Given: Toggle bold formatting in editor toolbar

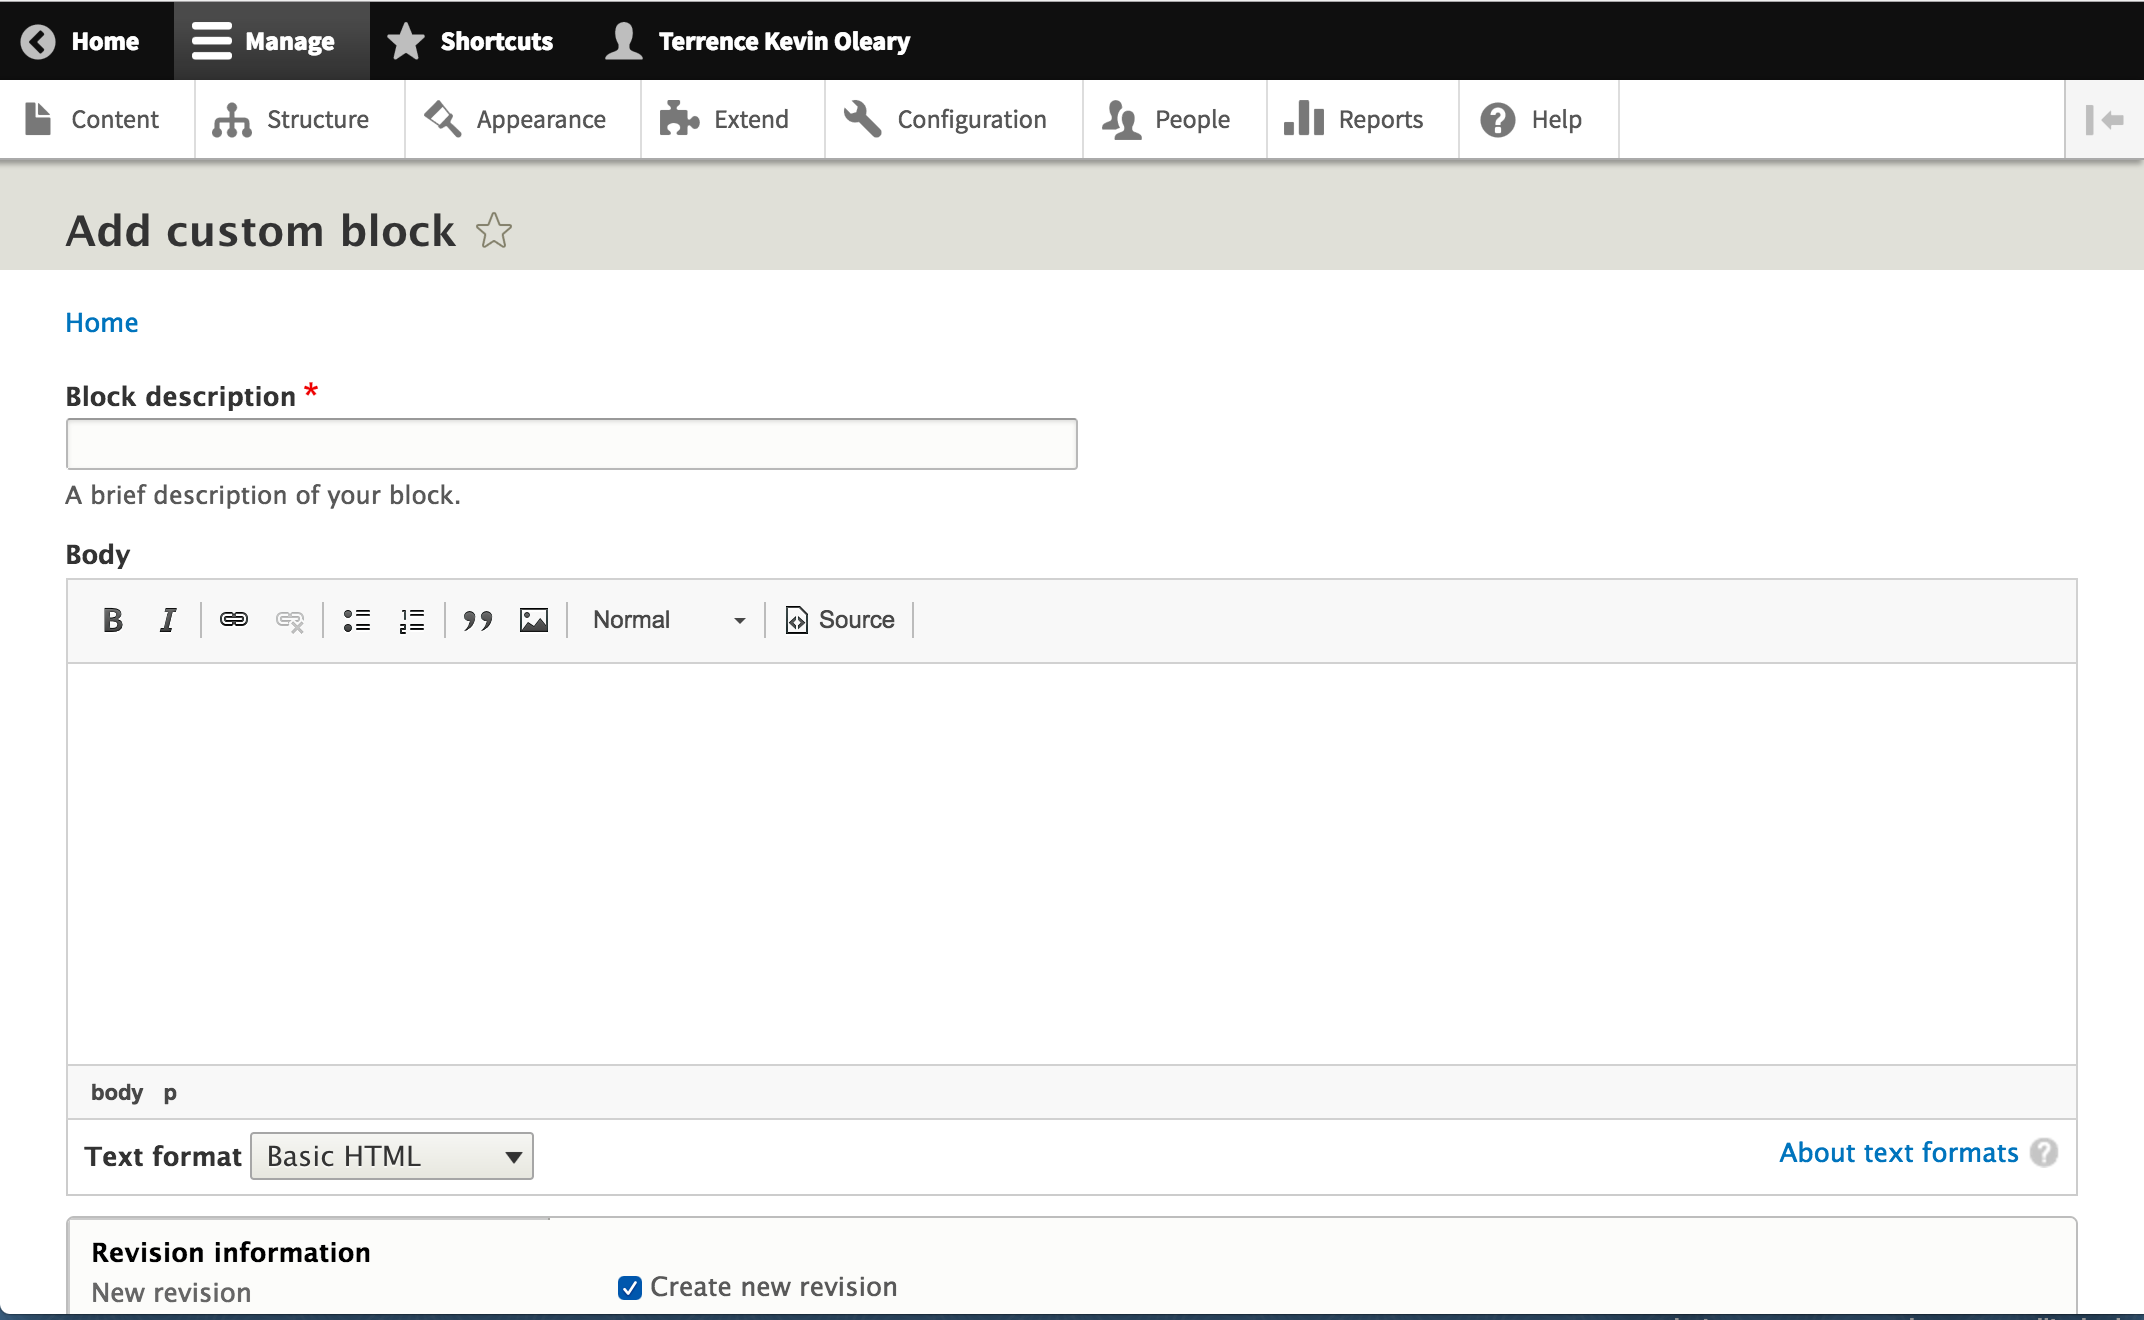Looking at the screenshot, I should [113, 620].
